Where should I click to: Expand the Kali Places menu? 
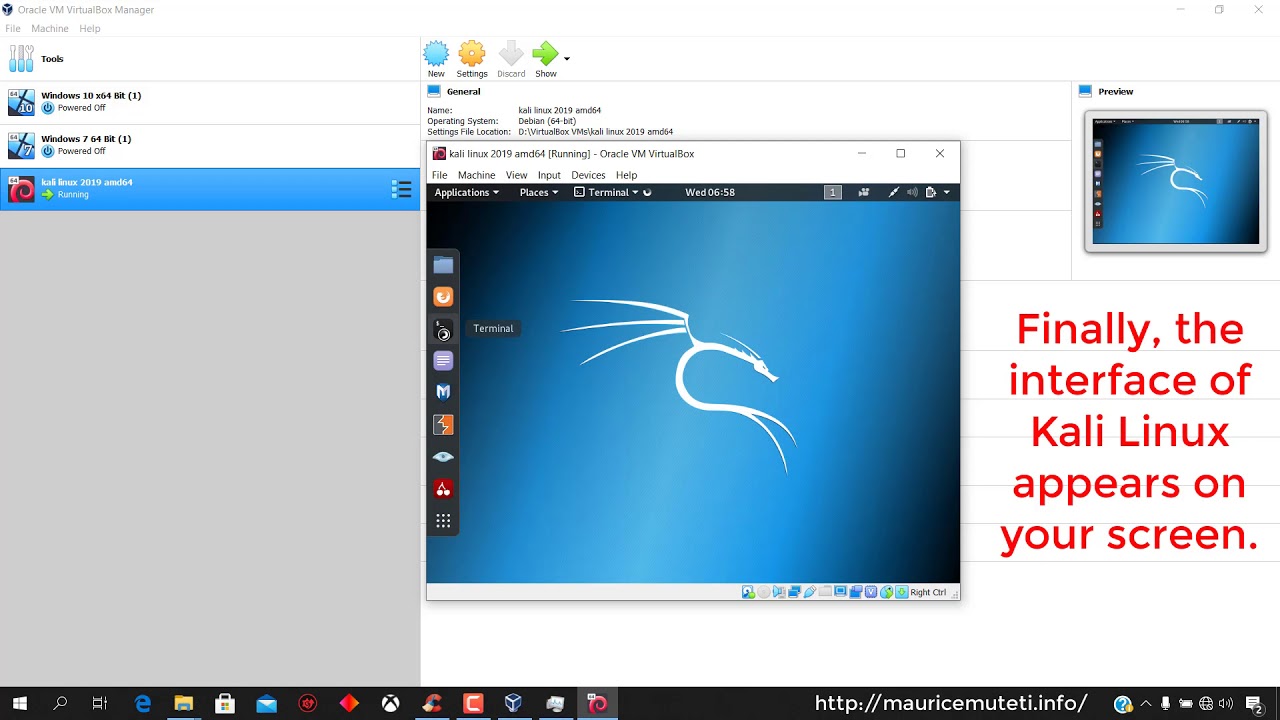pyautogui.click(x=538, y=192)
